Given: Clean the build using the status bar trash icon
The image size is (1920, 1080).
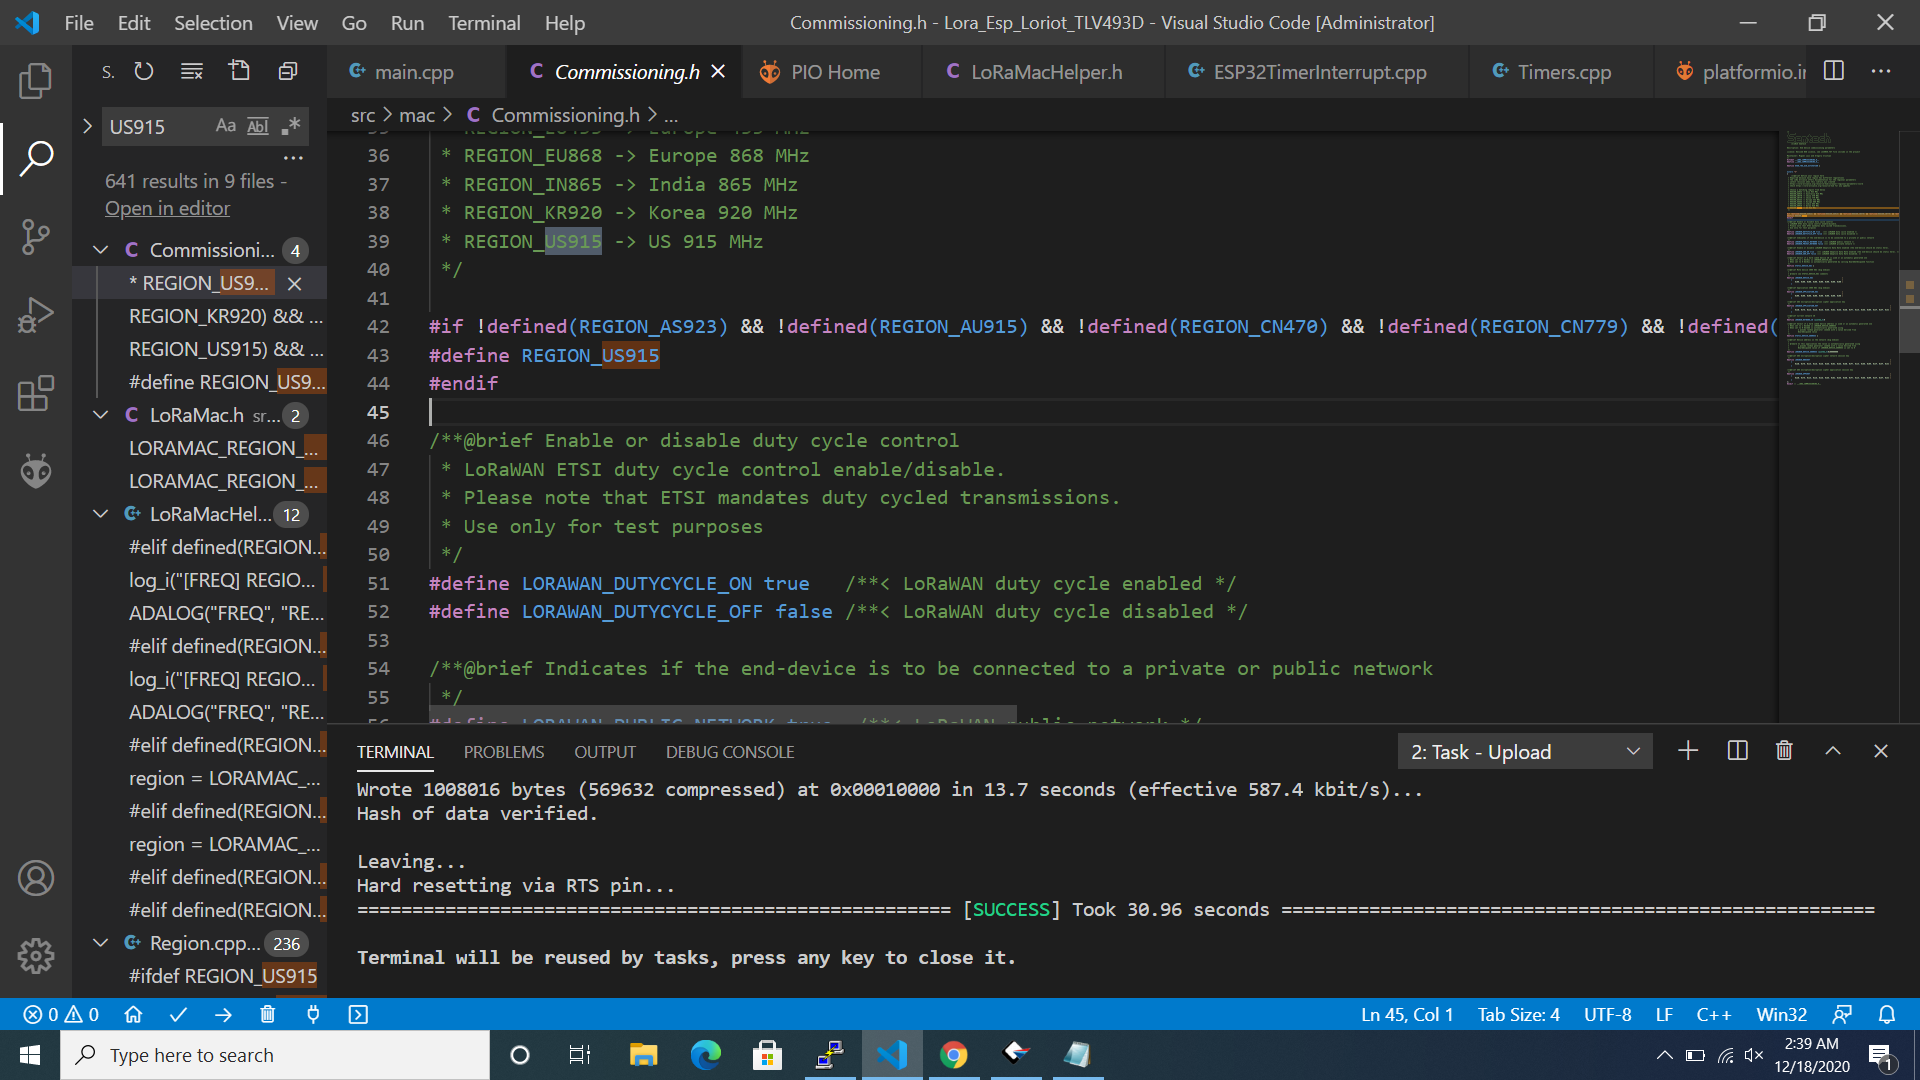Looking at the screenshot, I should [x=267, y=1014].
